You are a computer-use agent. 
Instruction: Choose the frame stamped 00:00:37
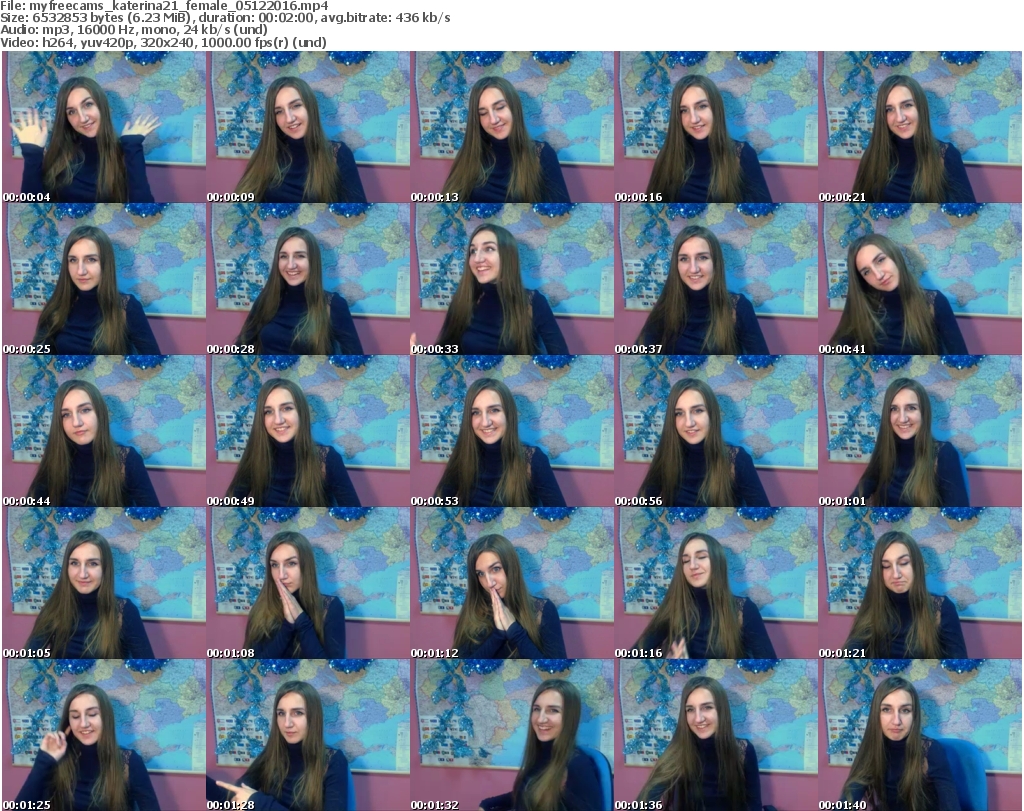coord(715,279)
